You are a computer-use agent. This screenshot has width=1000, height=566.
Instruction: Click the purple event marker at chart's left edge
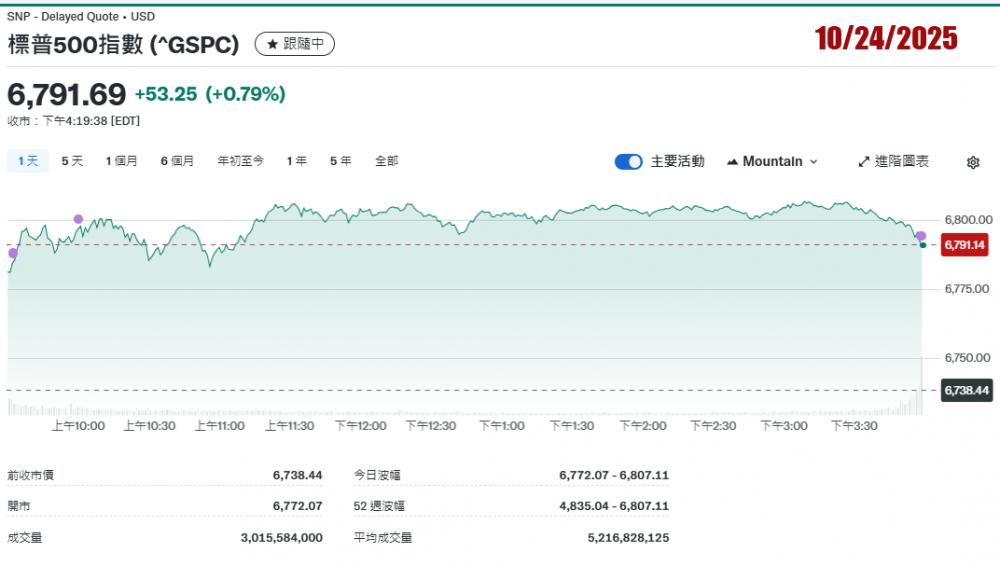point(13,253)
